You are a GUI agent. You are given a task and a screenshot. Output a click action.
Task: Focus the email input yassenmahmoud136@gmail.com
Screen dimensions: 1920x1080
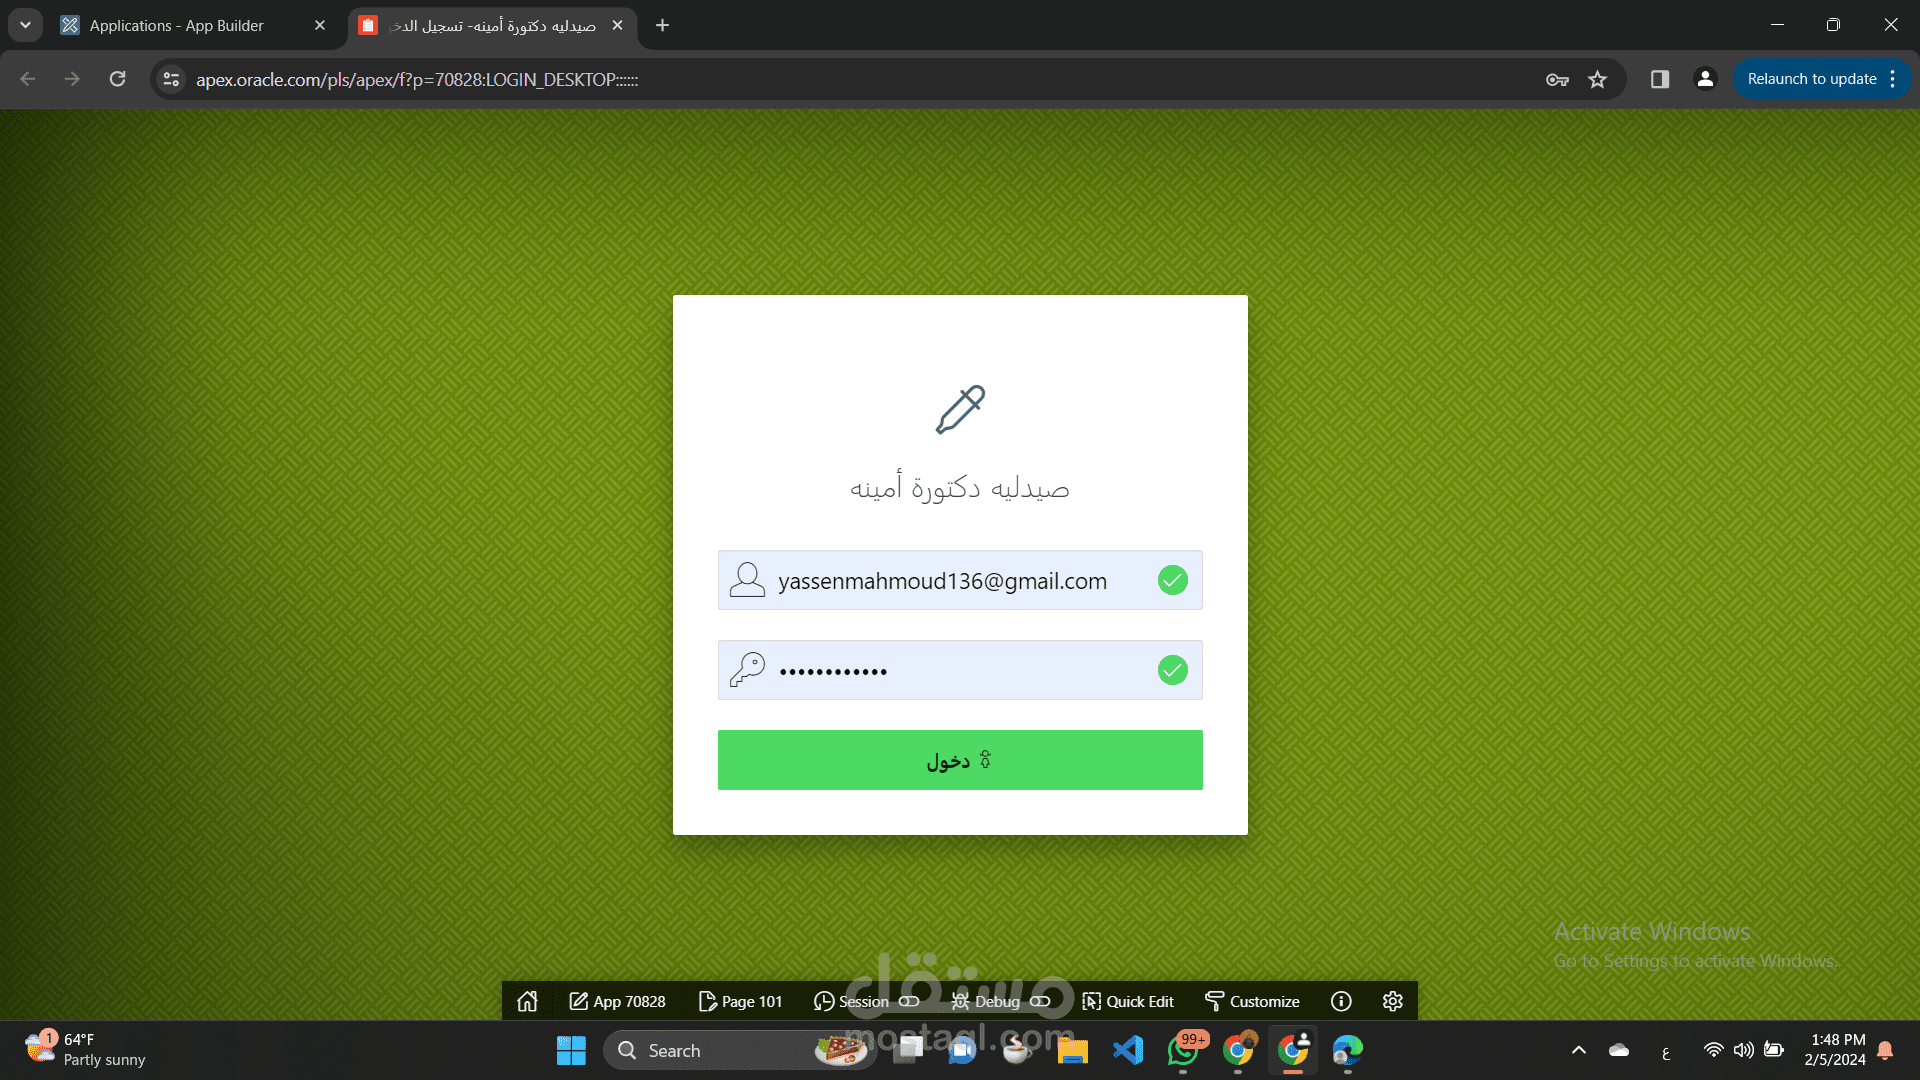960,580
